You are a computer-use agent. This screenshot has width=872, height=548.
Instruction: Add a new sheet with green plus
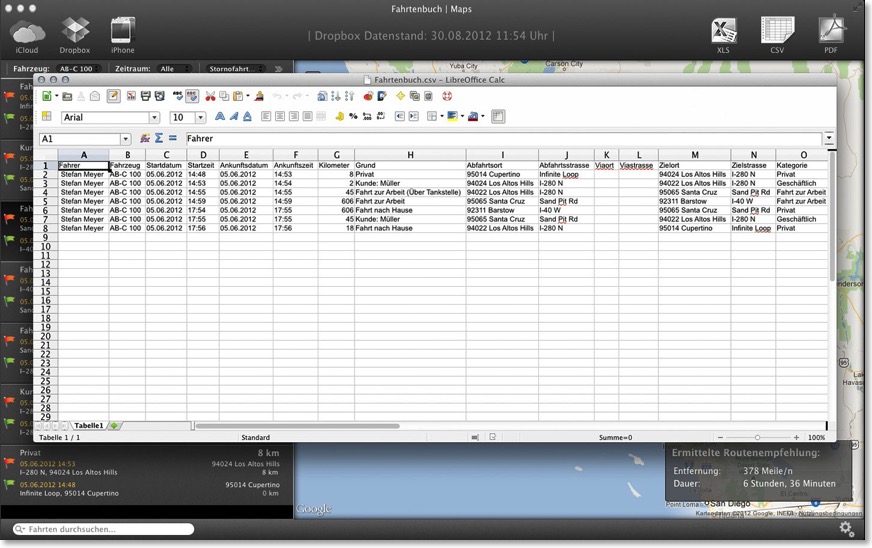pos(114,426)
